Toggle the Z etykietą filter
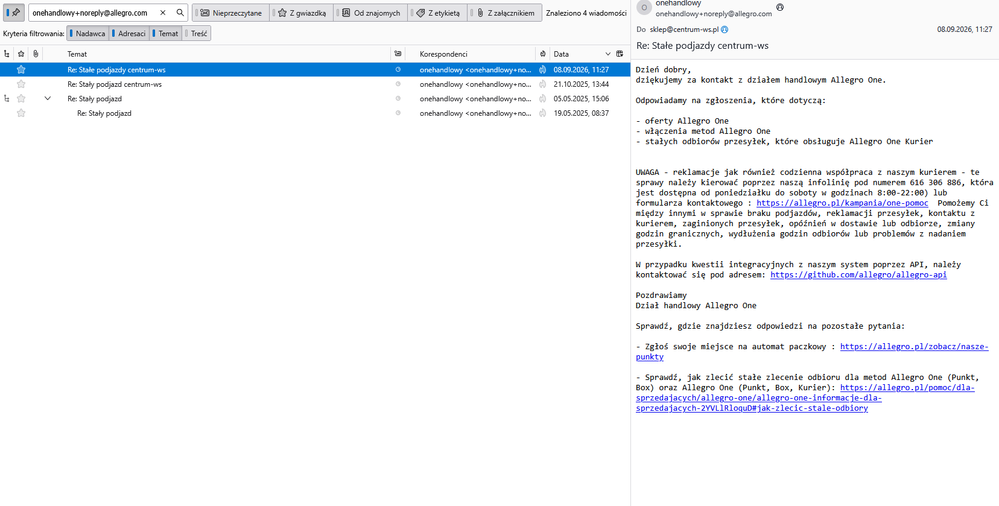The height and width of the screenshot is (506, 999). [x=437, y=13]
